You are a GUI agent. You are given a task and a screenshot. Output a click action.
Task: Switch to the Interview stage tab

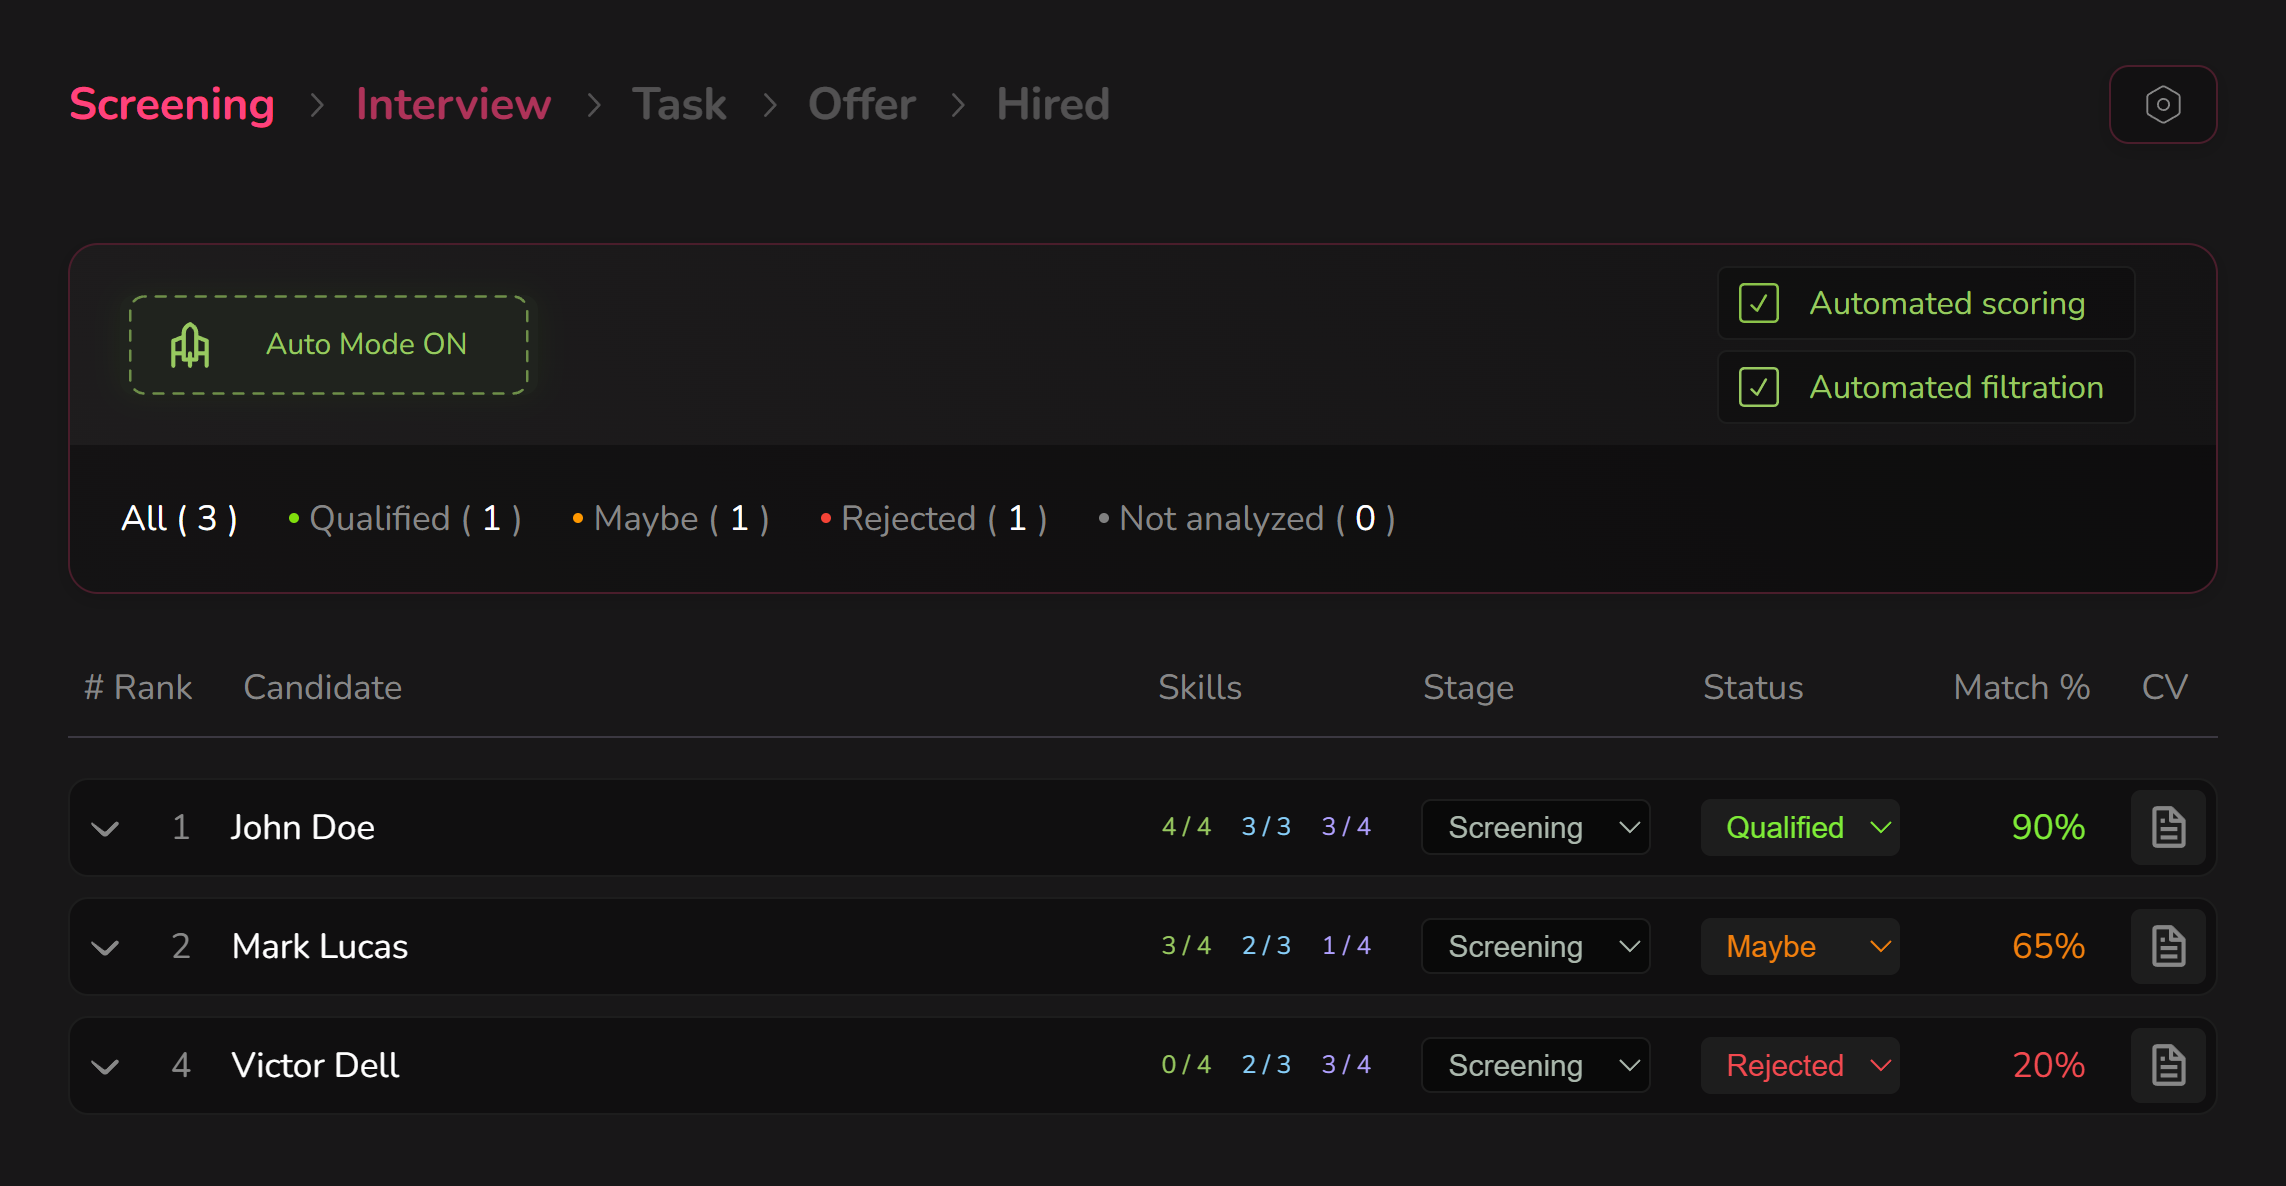pos(453,105)
